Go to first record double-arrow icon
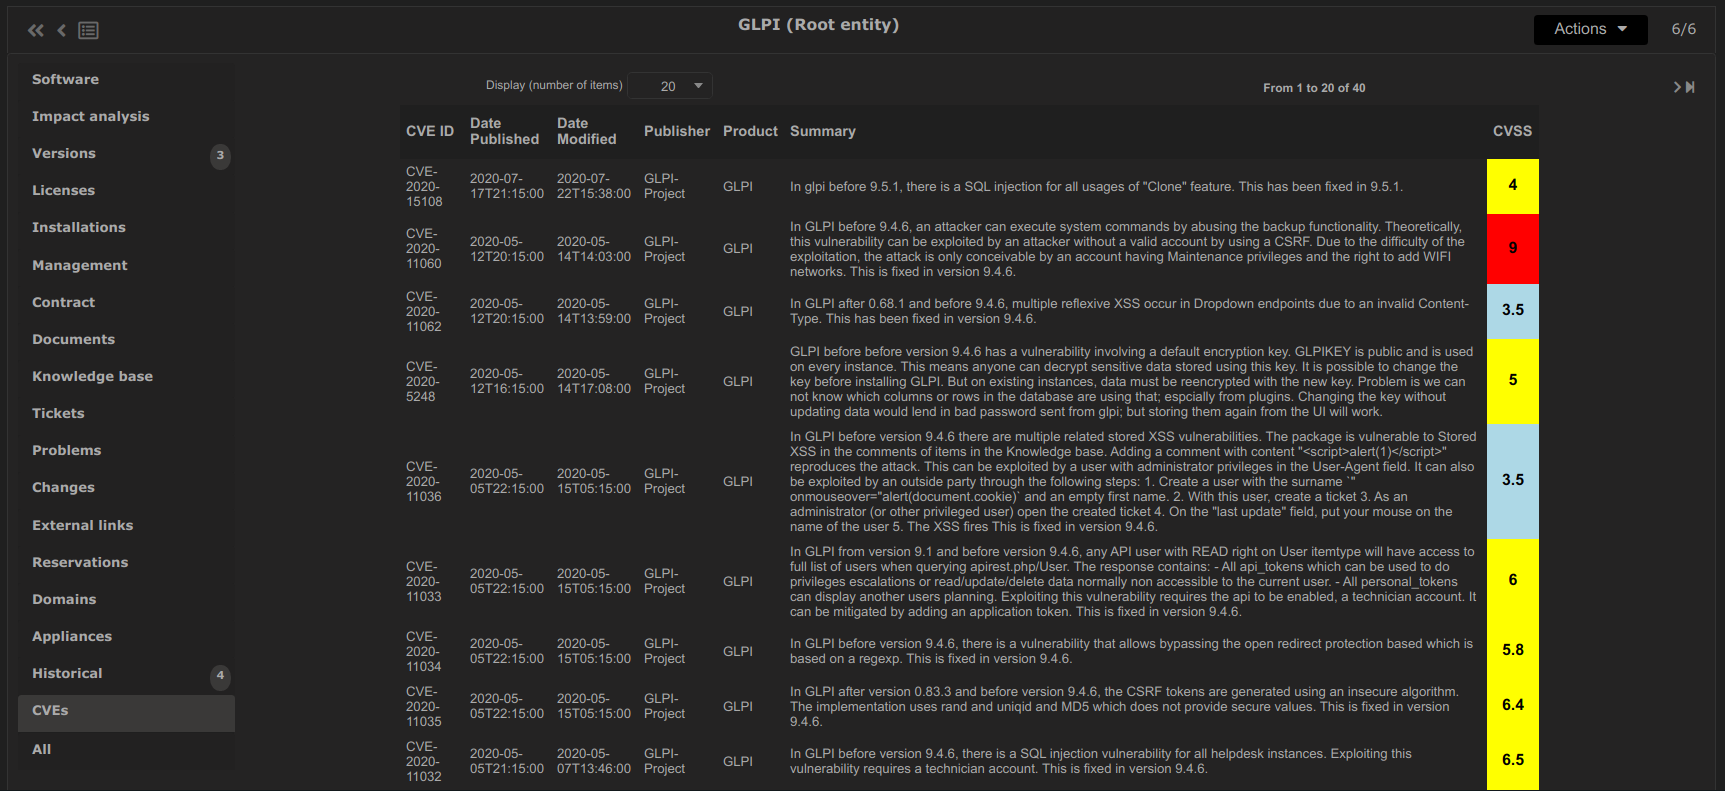 [x=36, y=30]
